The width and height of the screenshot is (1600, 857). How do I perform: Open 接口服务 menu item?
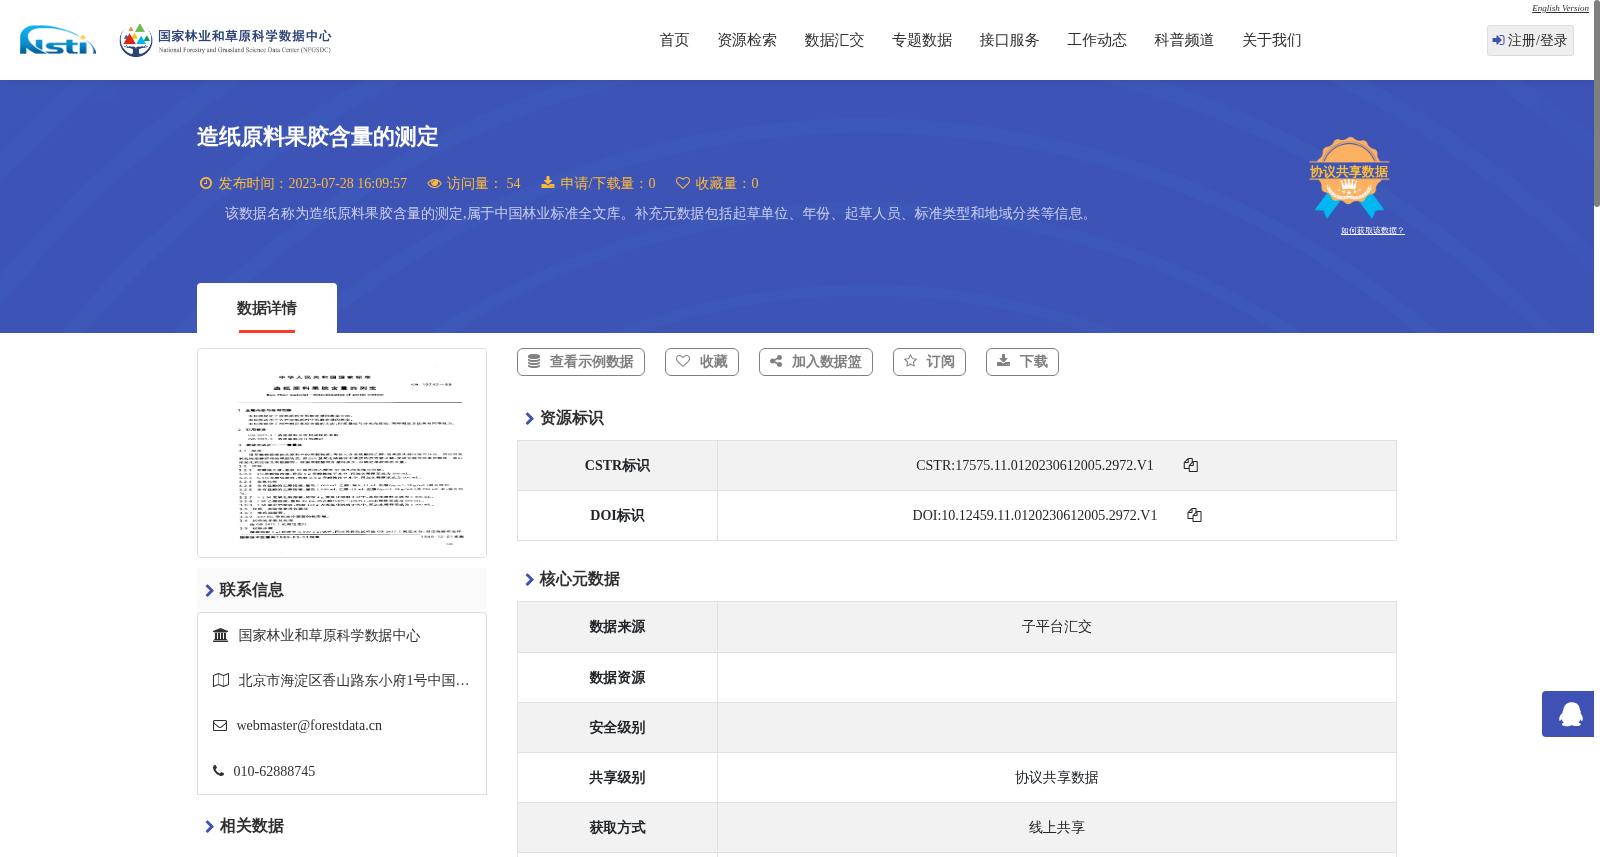[1009, 40]
